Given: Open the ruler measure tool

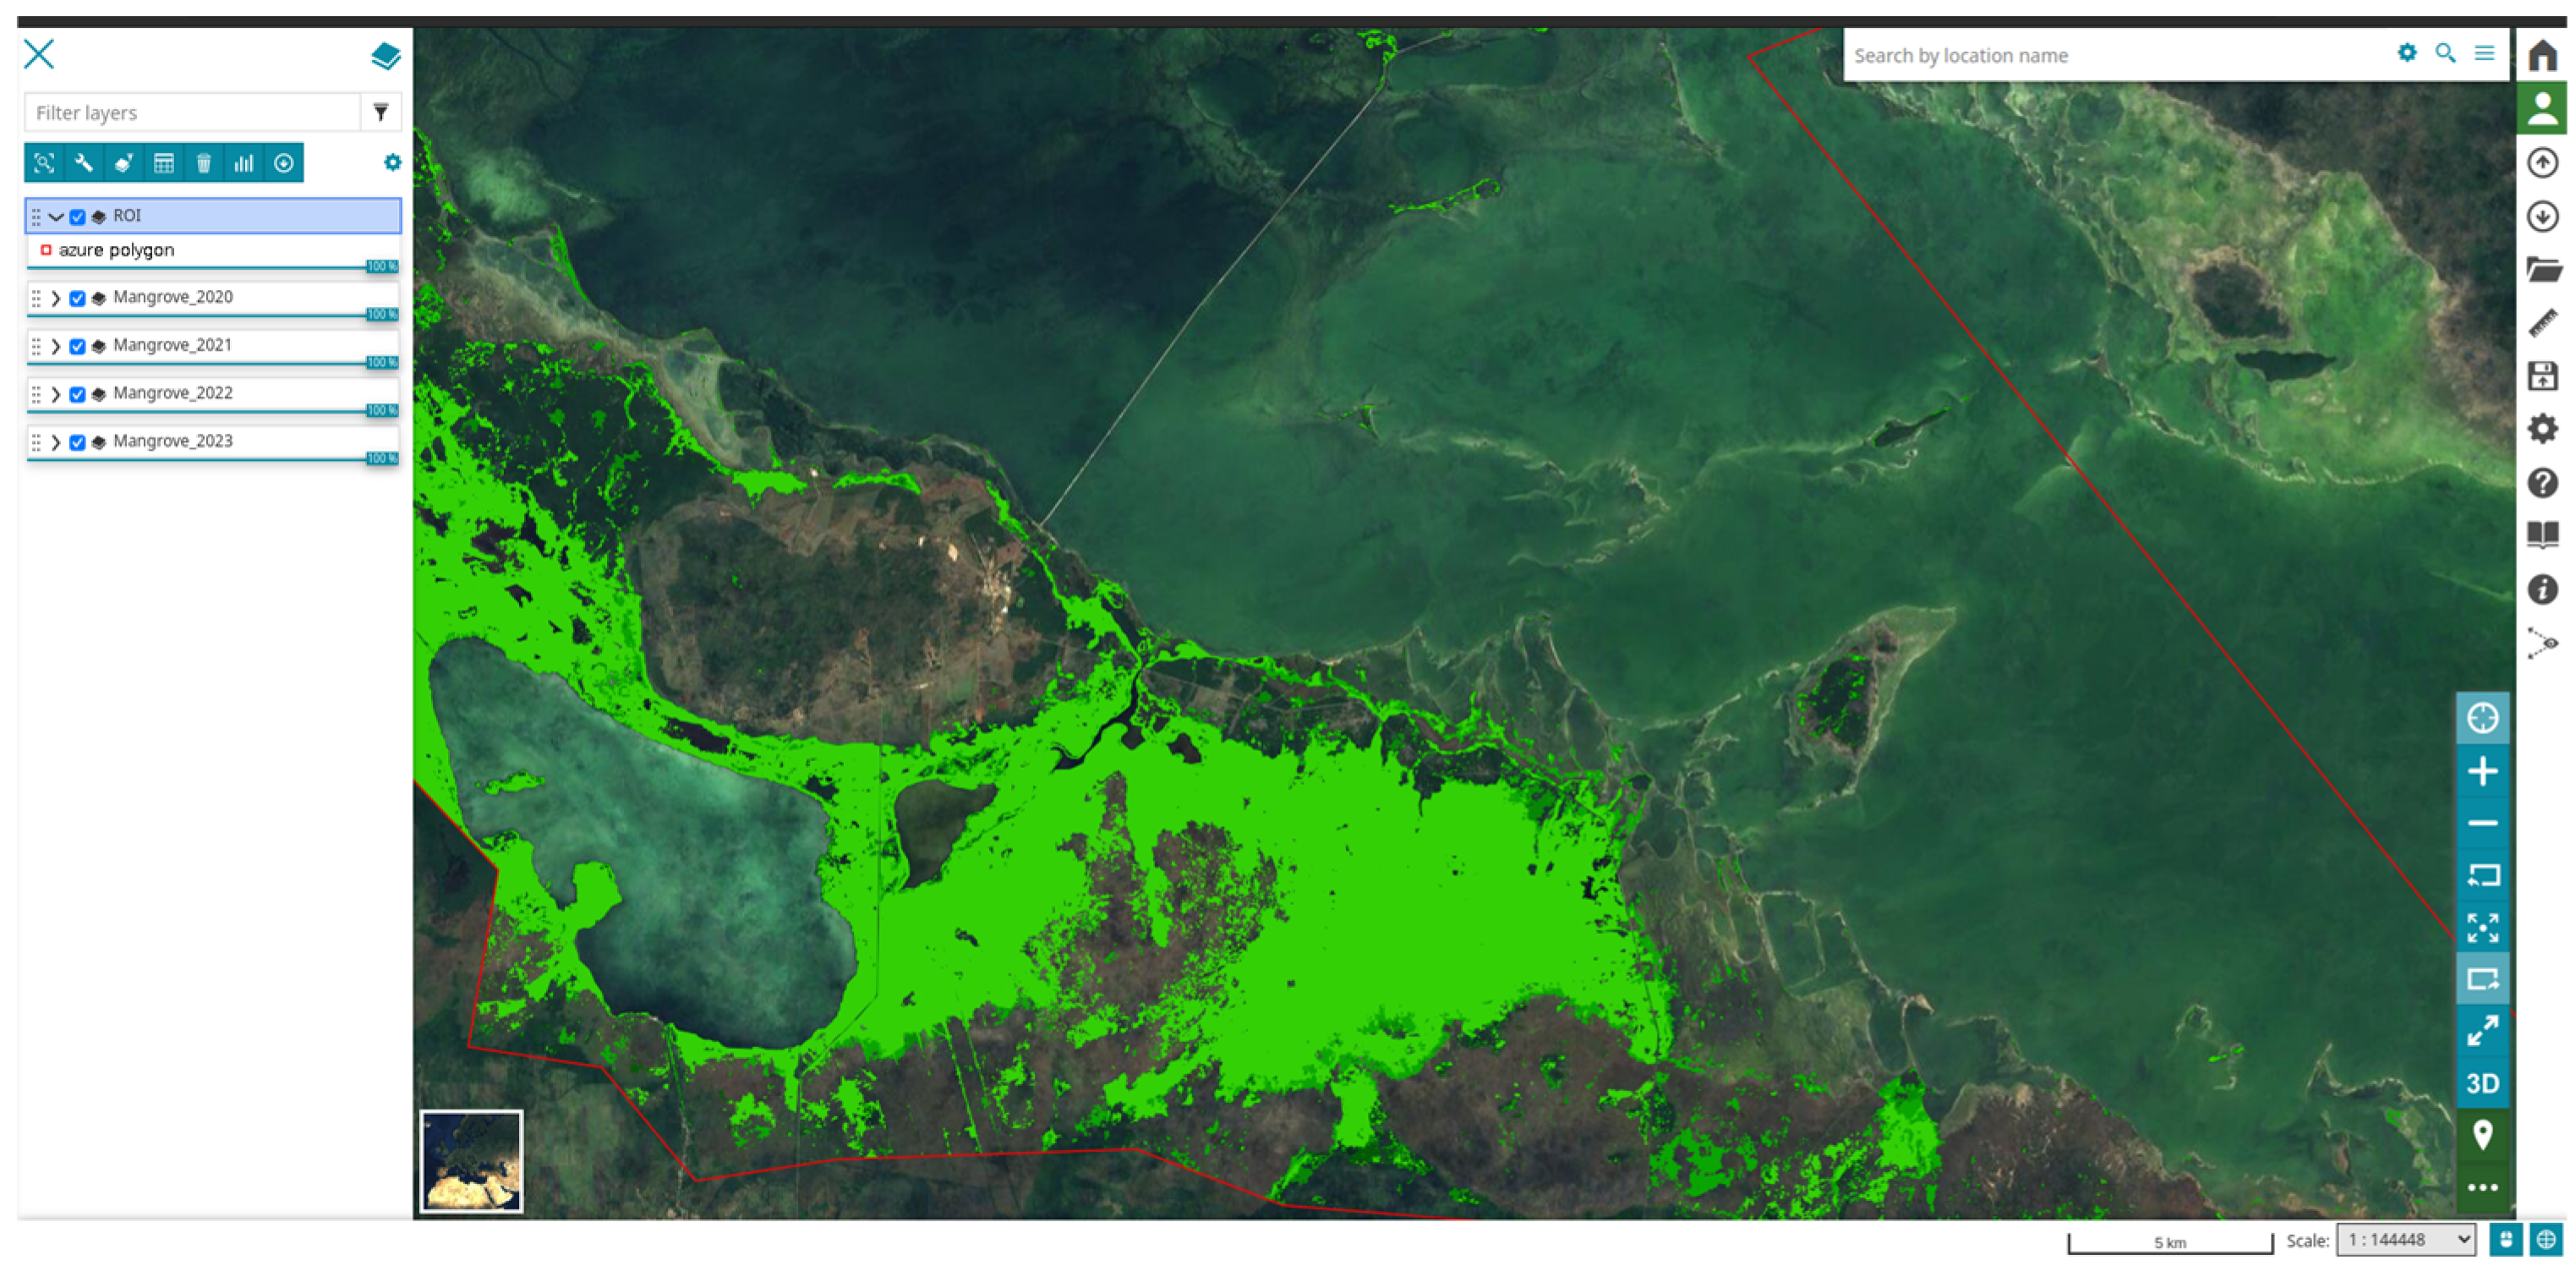Looking at the screenshot, I should coord(2542,323).
